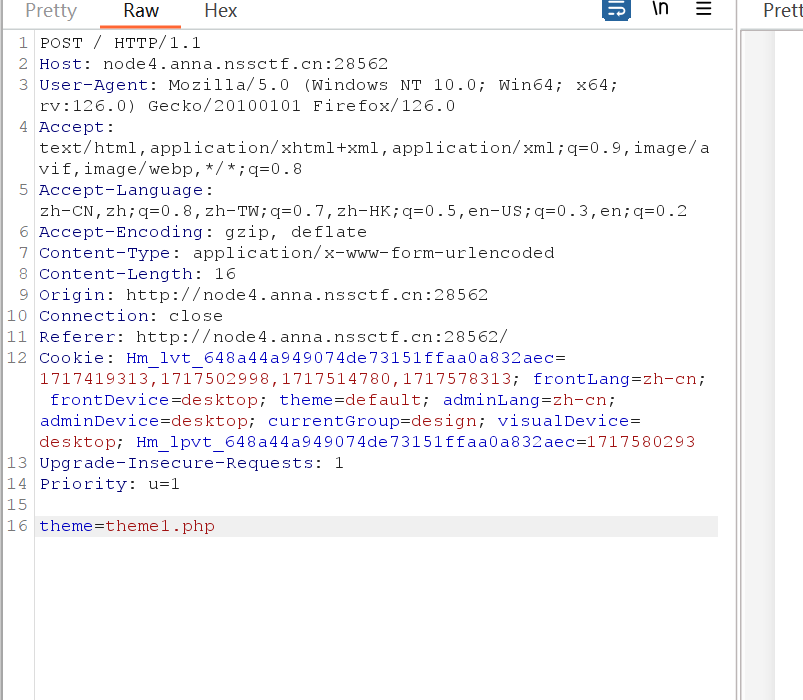Click the Content-Type header line
This screenshot has width=803, height=700.
tap(296, 253)
